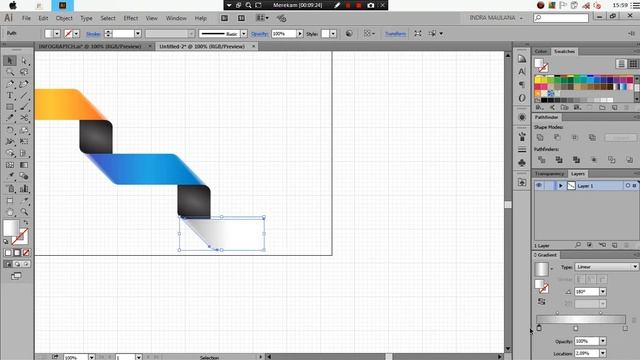Select the Paintbrush tool
Viewport: 640px width, 360px height.
point(24,107)
